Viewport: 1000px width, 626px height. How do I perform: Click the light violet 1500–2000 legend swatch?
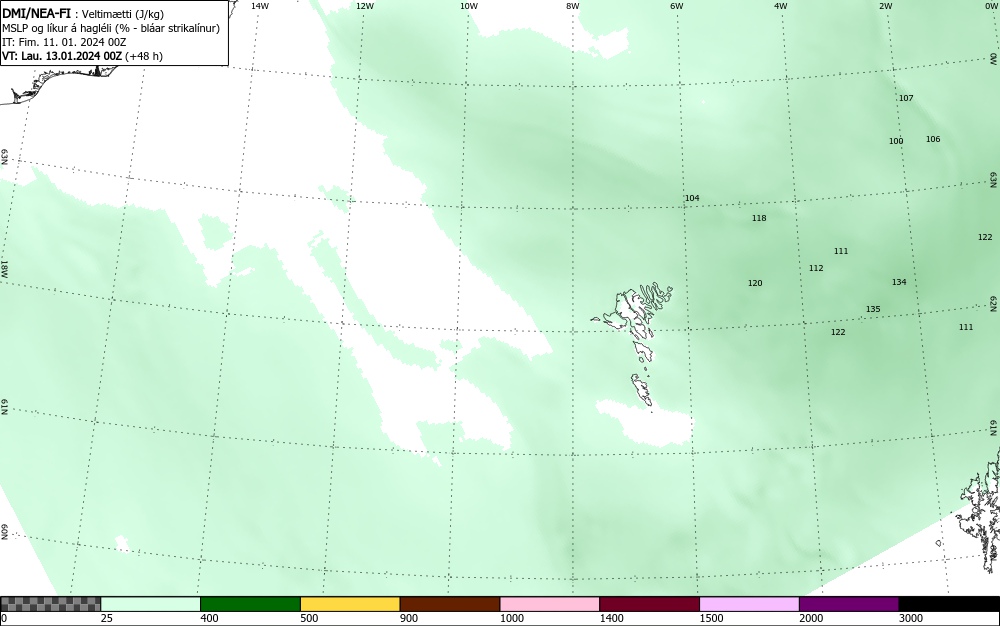tap(749, 604)
